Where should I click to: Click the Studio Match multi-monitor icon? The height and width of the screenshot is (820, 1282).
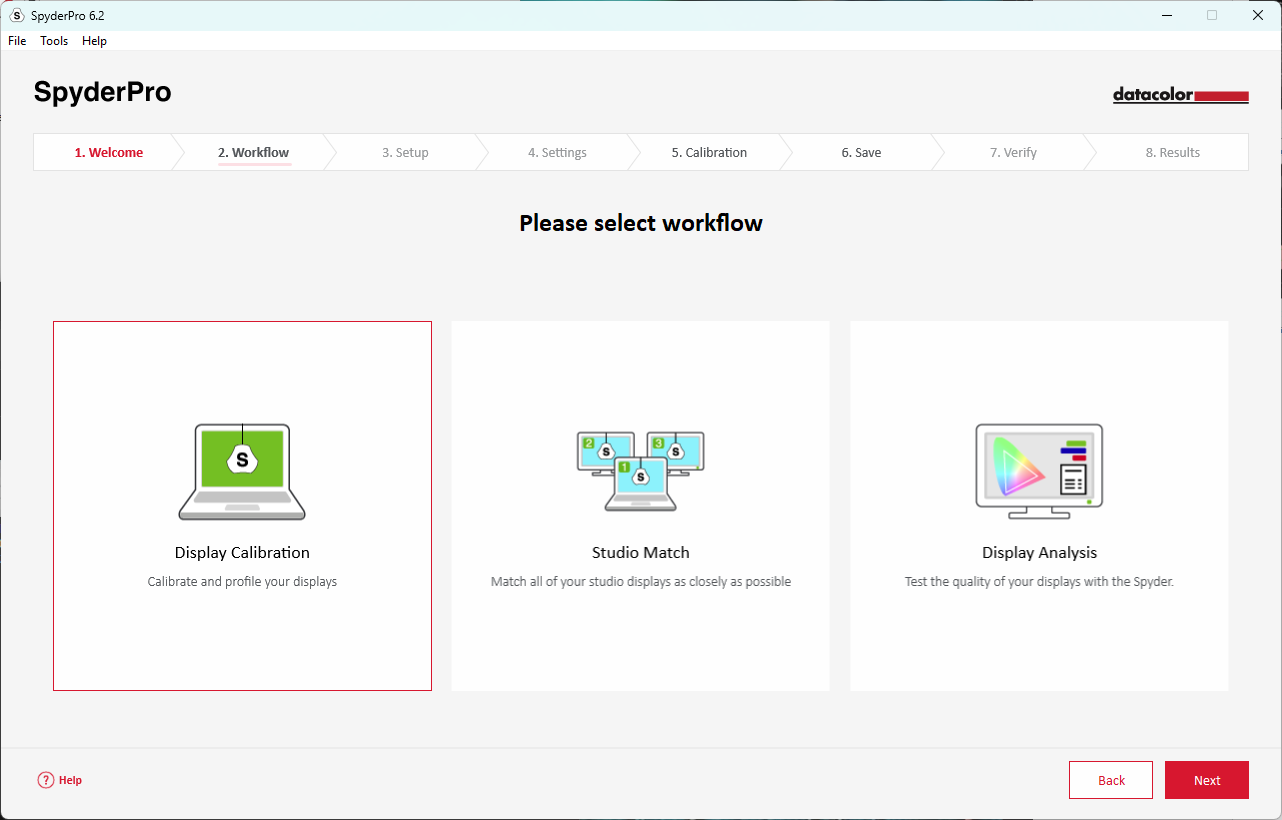pos(640,471)
